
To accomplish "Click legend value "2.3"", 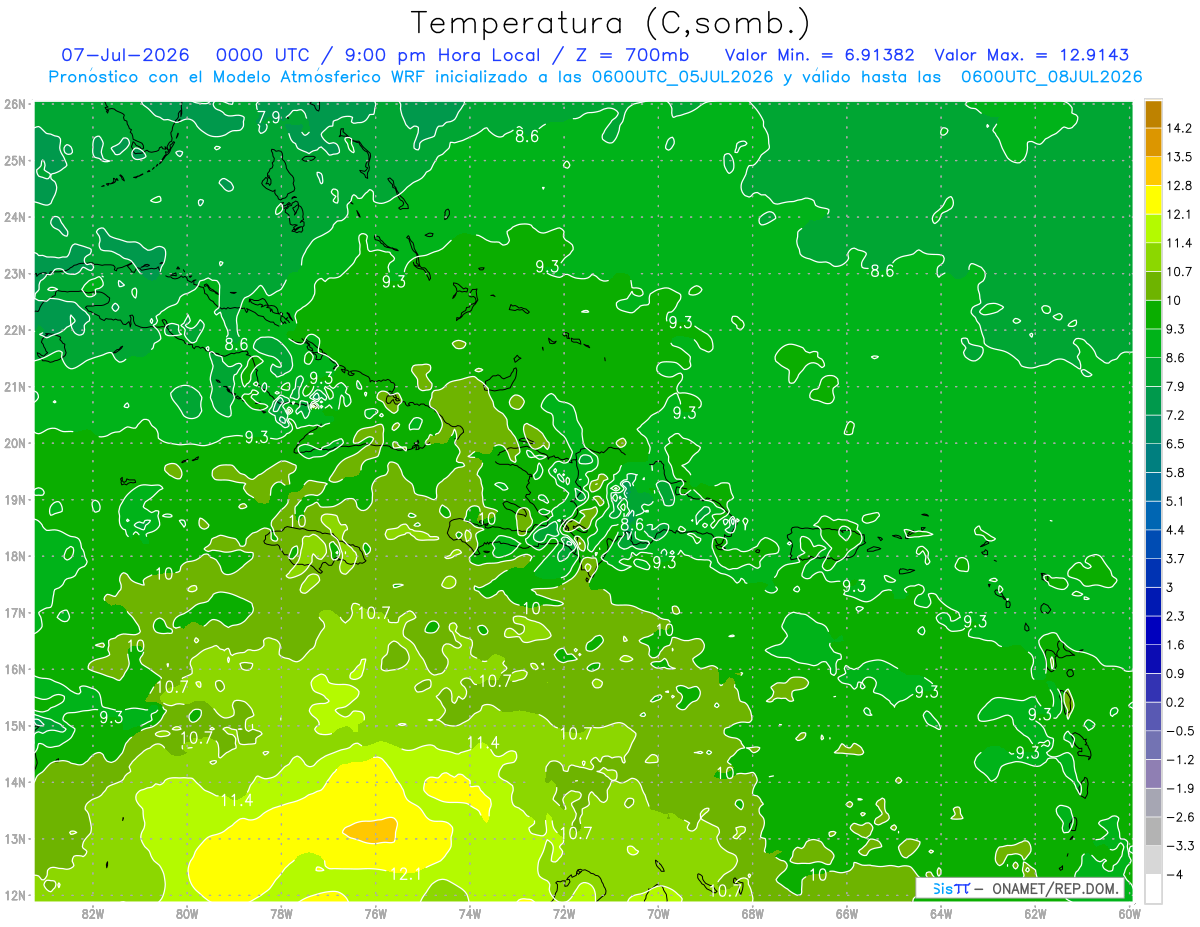I will pyautogui.click(x=1175, y=615).
